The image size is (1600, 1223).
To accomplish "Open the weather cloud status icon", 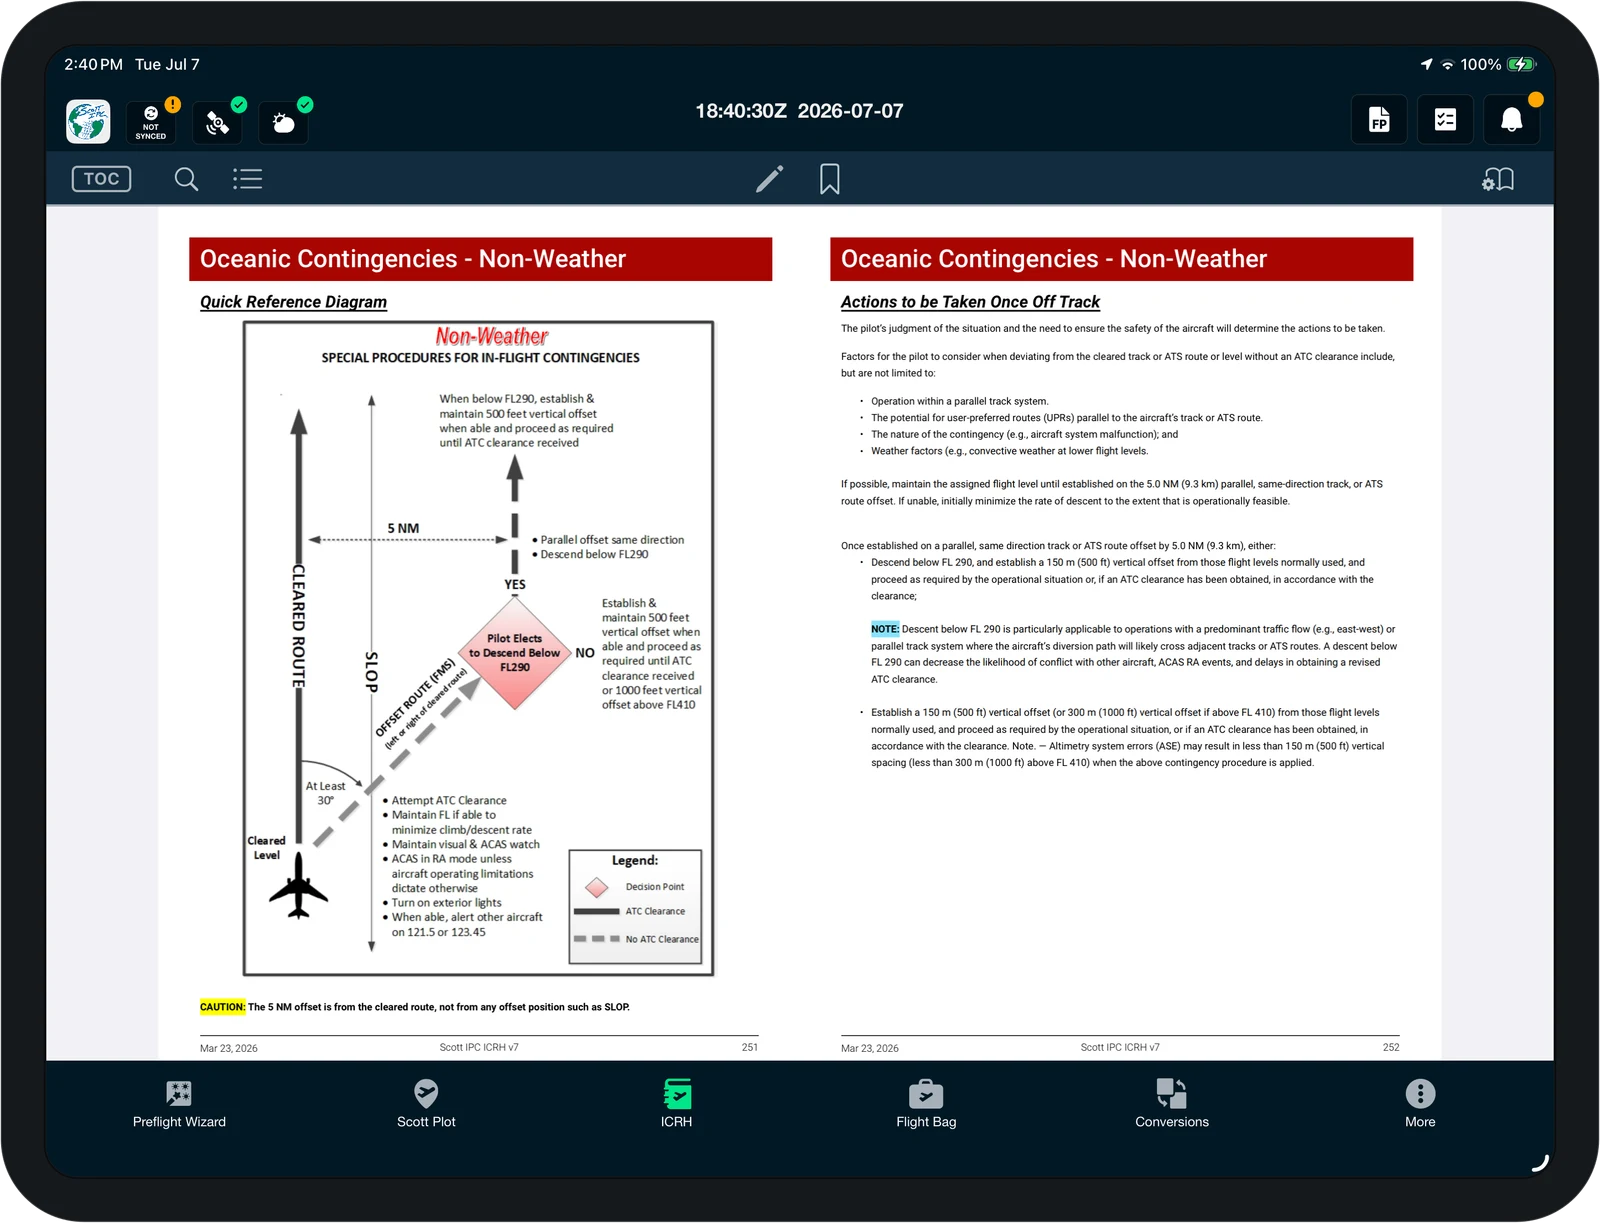I will pos(284,122).
